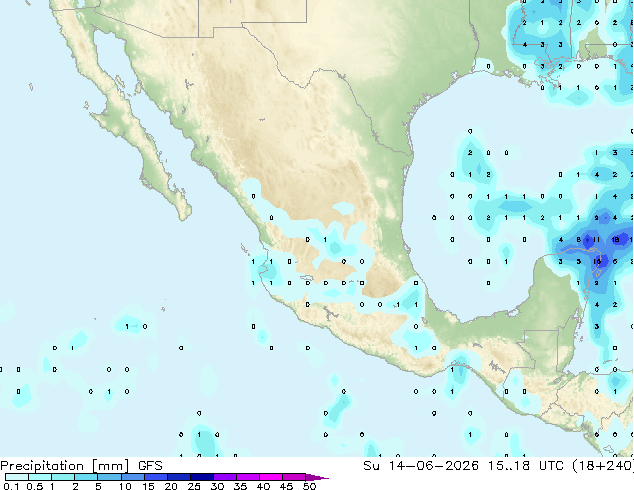Select the light blue 5–10 mm legend swatch

(x=109, y=477)
